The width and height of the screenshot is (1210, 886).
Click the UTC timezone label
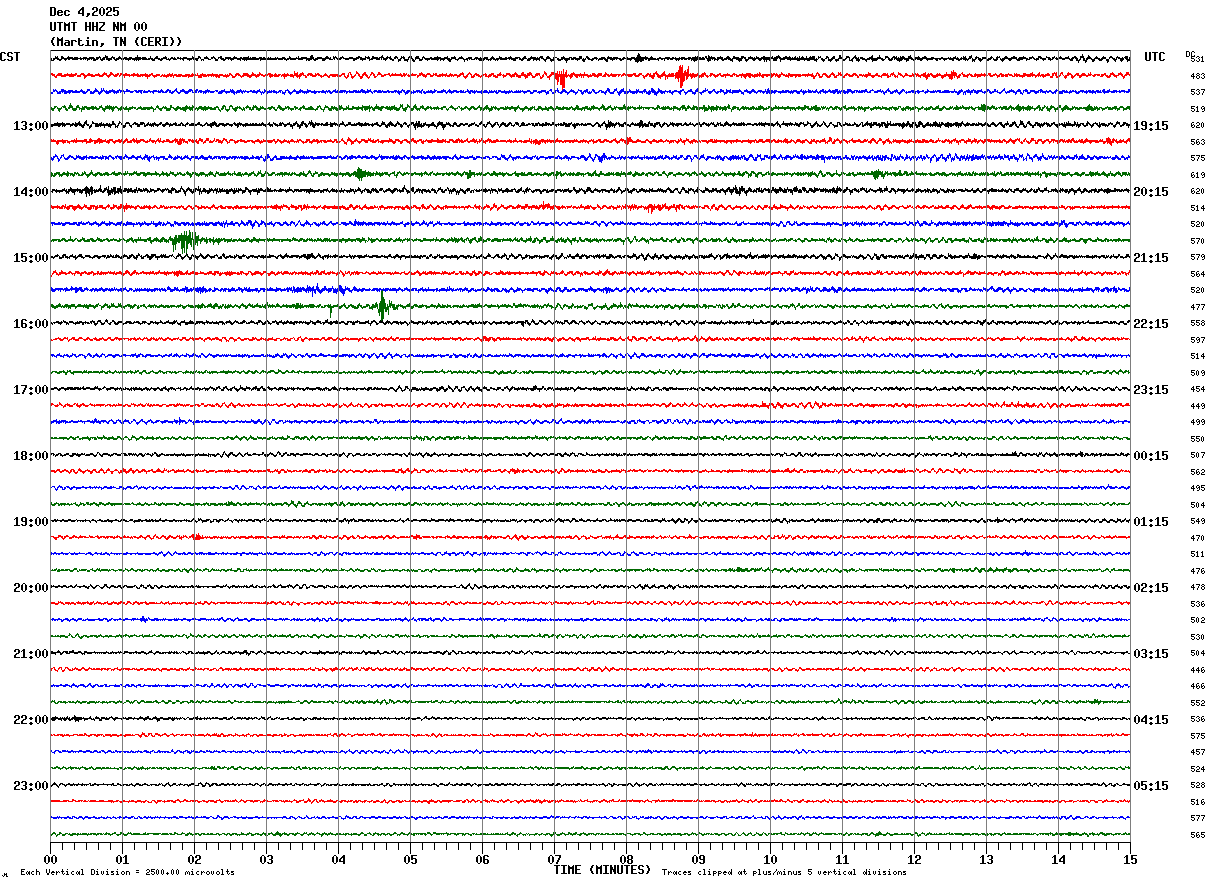click(x=1155, y=57)
